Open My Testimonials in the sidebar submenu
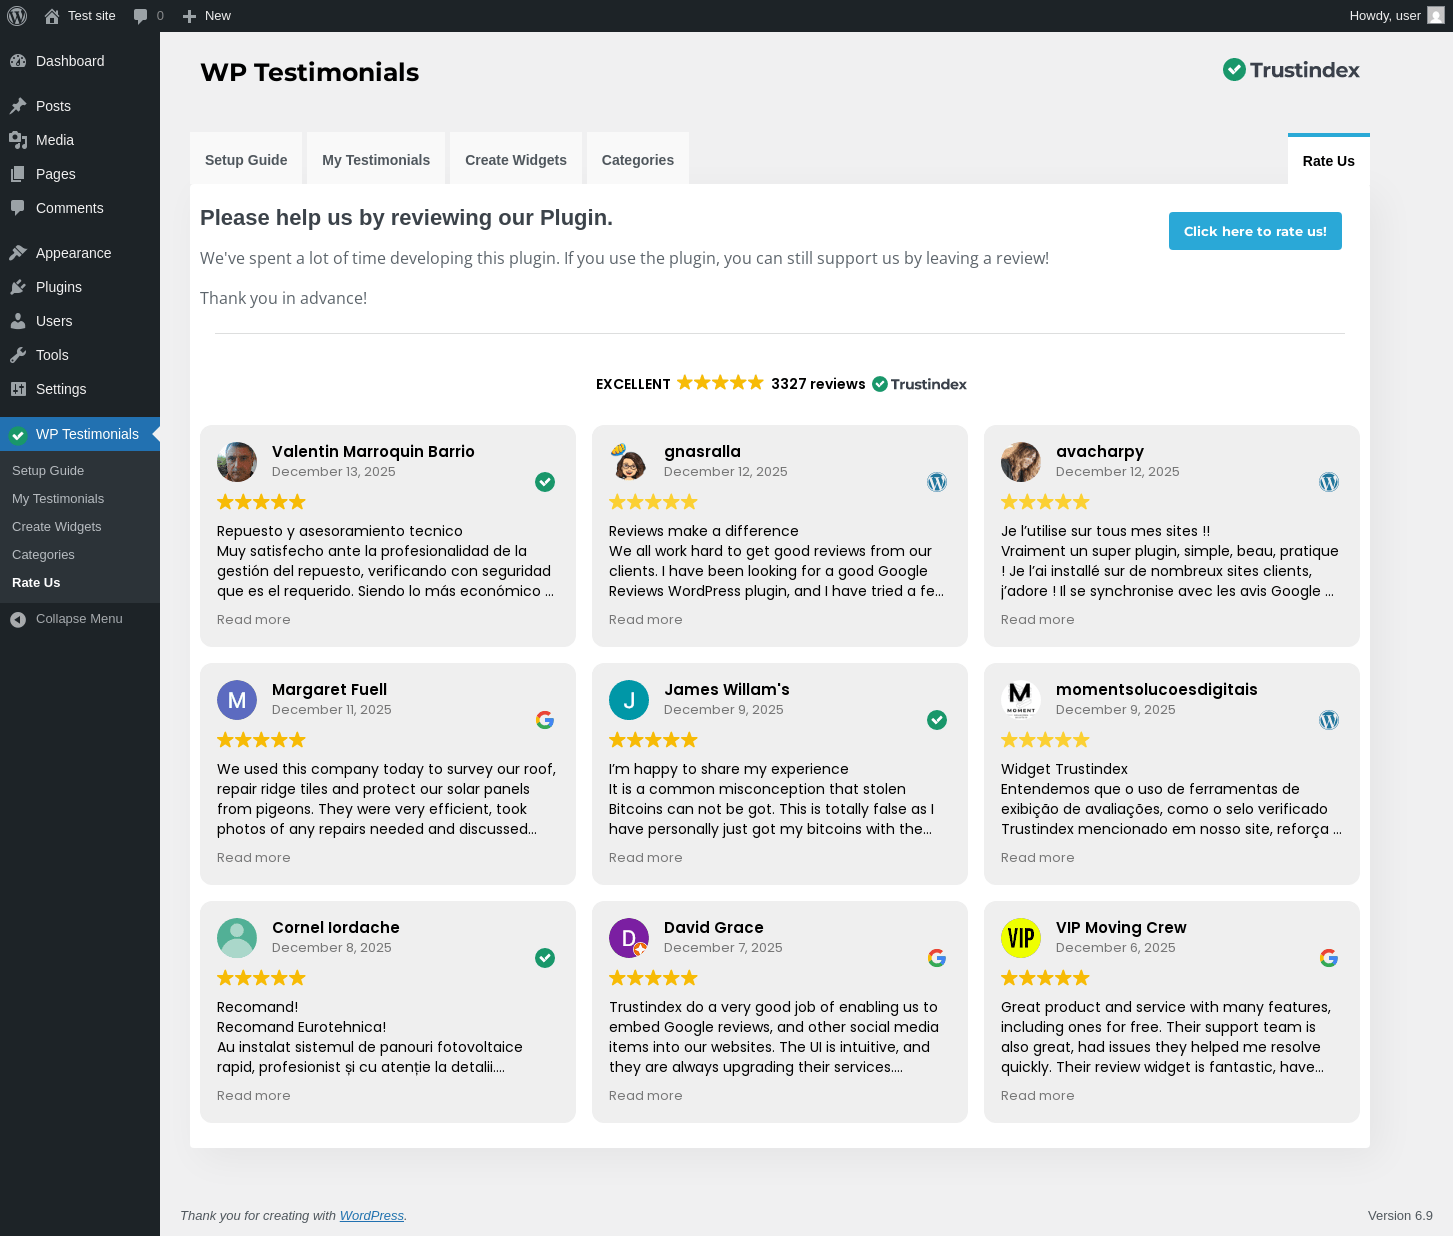This screenshot has height=1236, width=1453. coord(58,499)
